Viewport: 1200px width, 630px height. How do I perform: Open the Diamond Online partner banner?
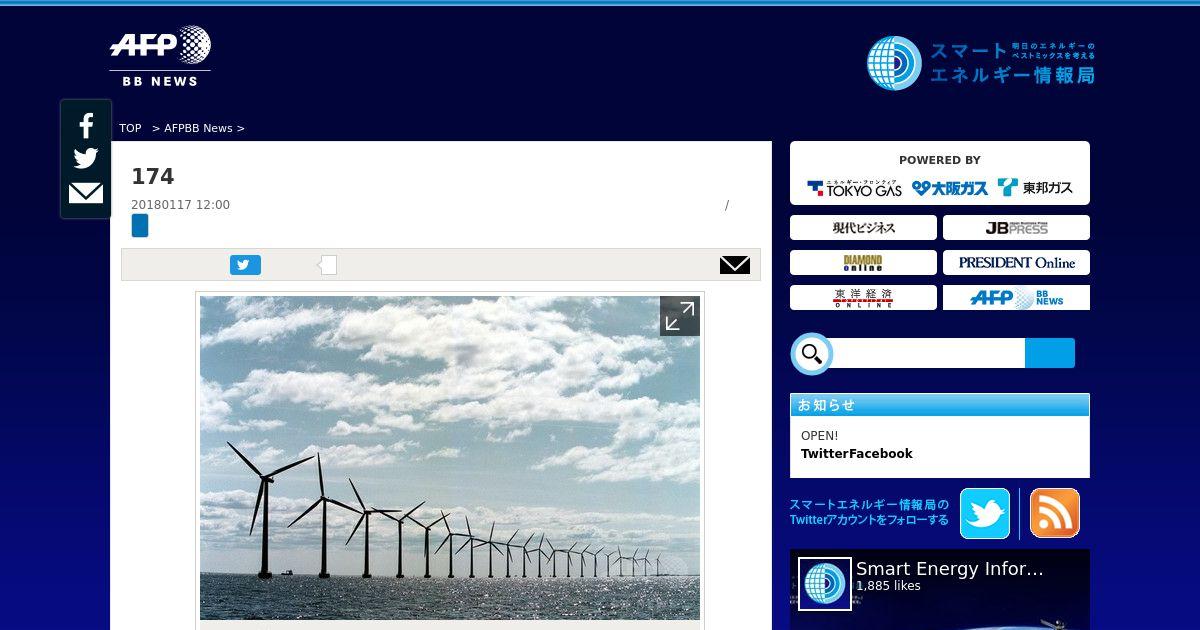[864, 263]
